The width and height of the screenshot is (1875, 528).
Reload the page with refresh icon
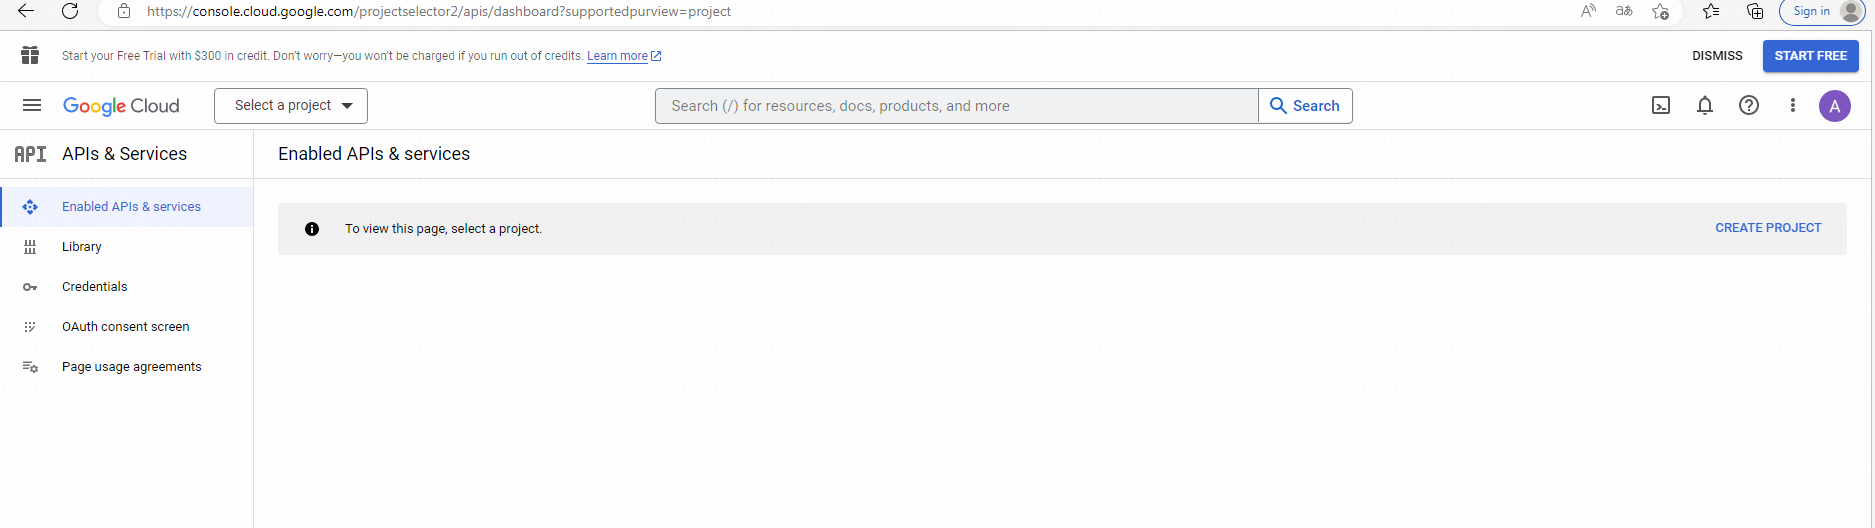pyautogui.click(x=70, y=11)
